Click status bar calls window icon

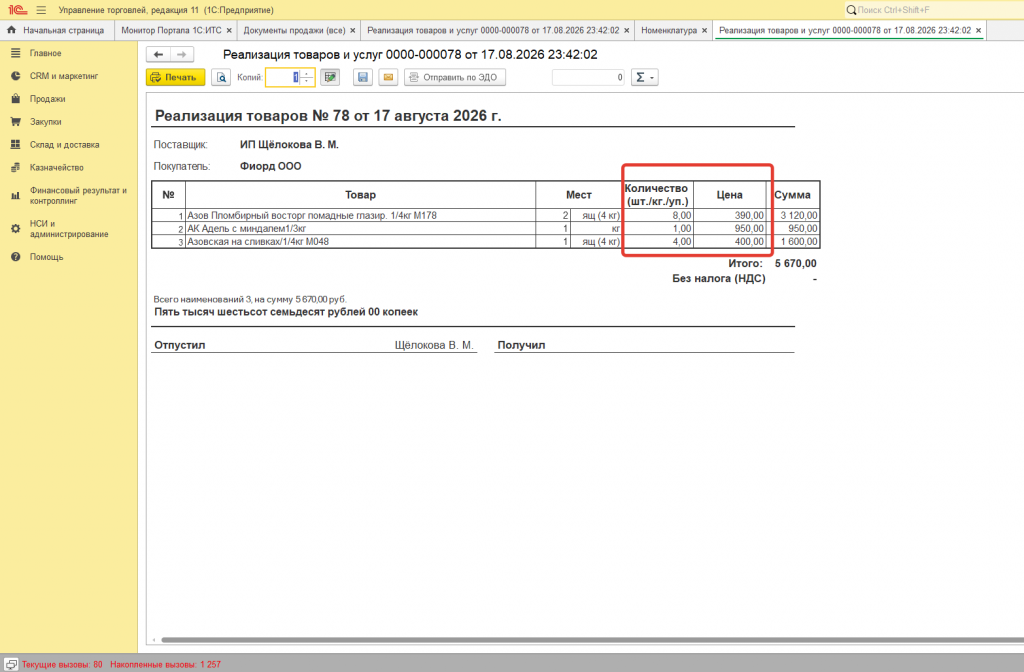[x=11, y=664]
